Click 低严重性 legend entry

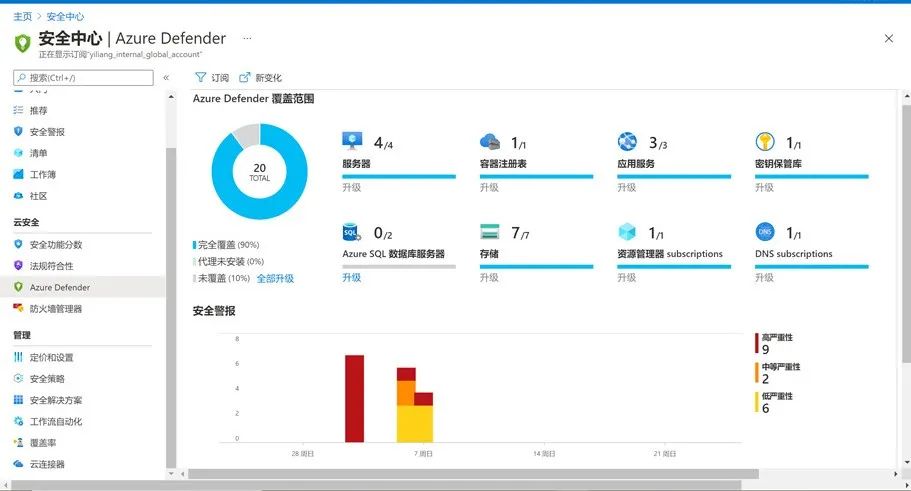click(x=774, y=402)
